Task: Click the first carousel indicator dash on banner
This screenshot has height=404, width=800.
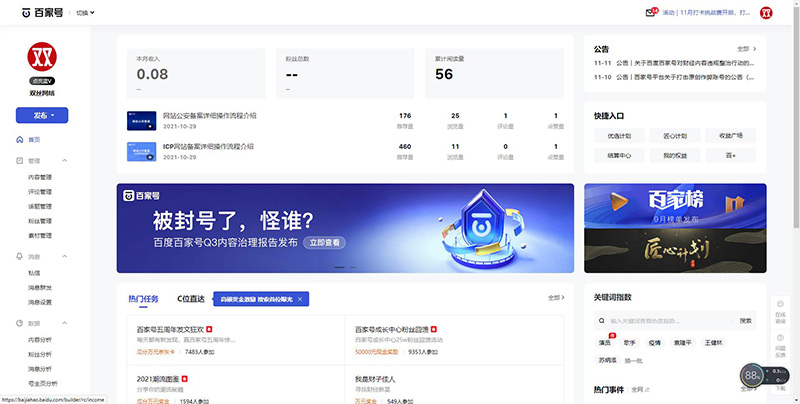Action: 339,267
